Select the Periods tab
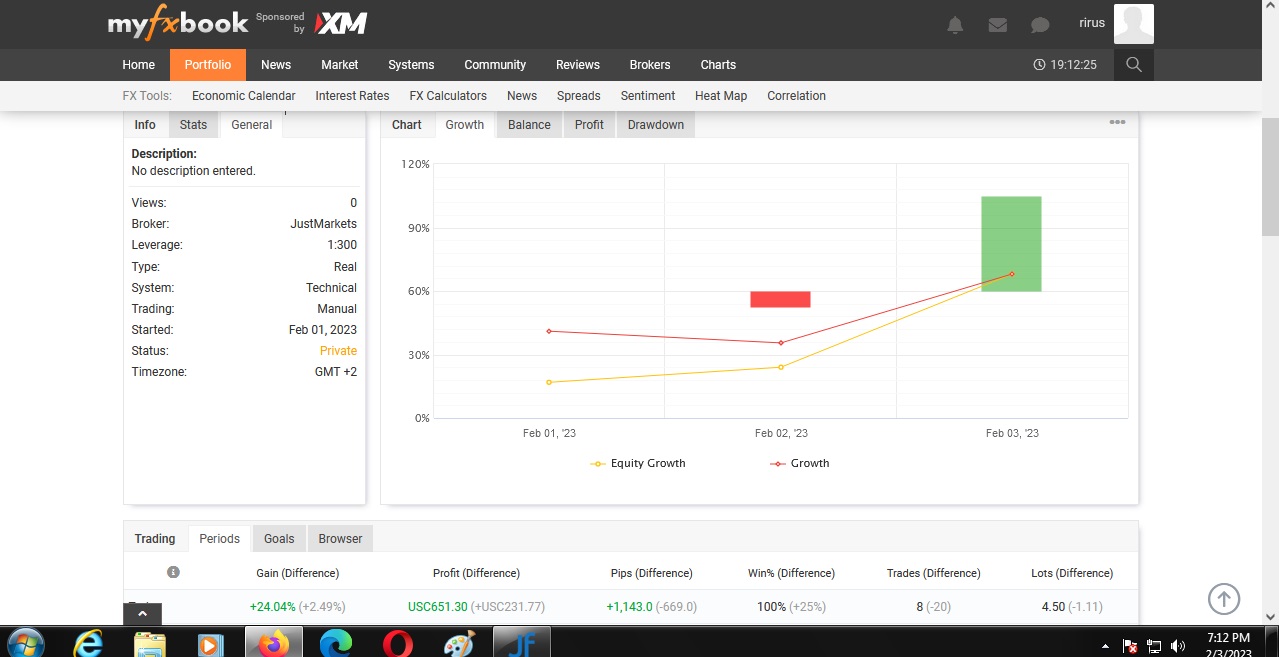 [x=220, y=538]
